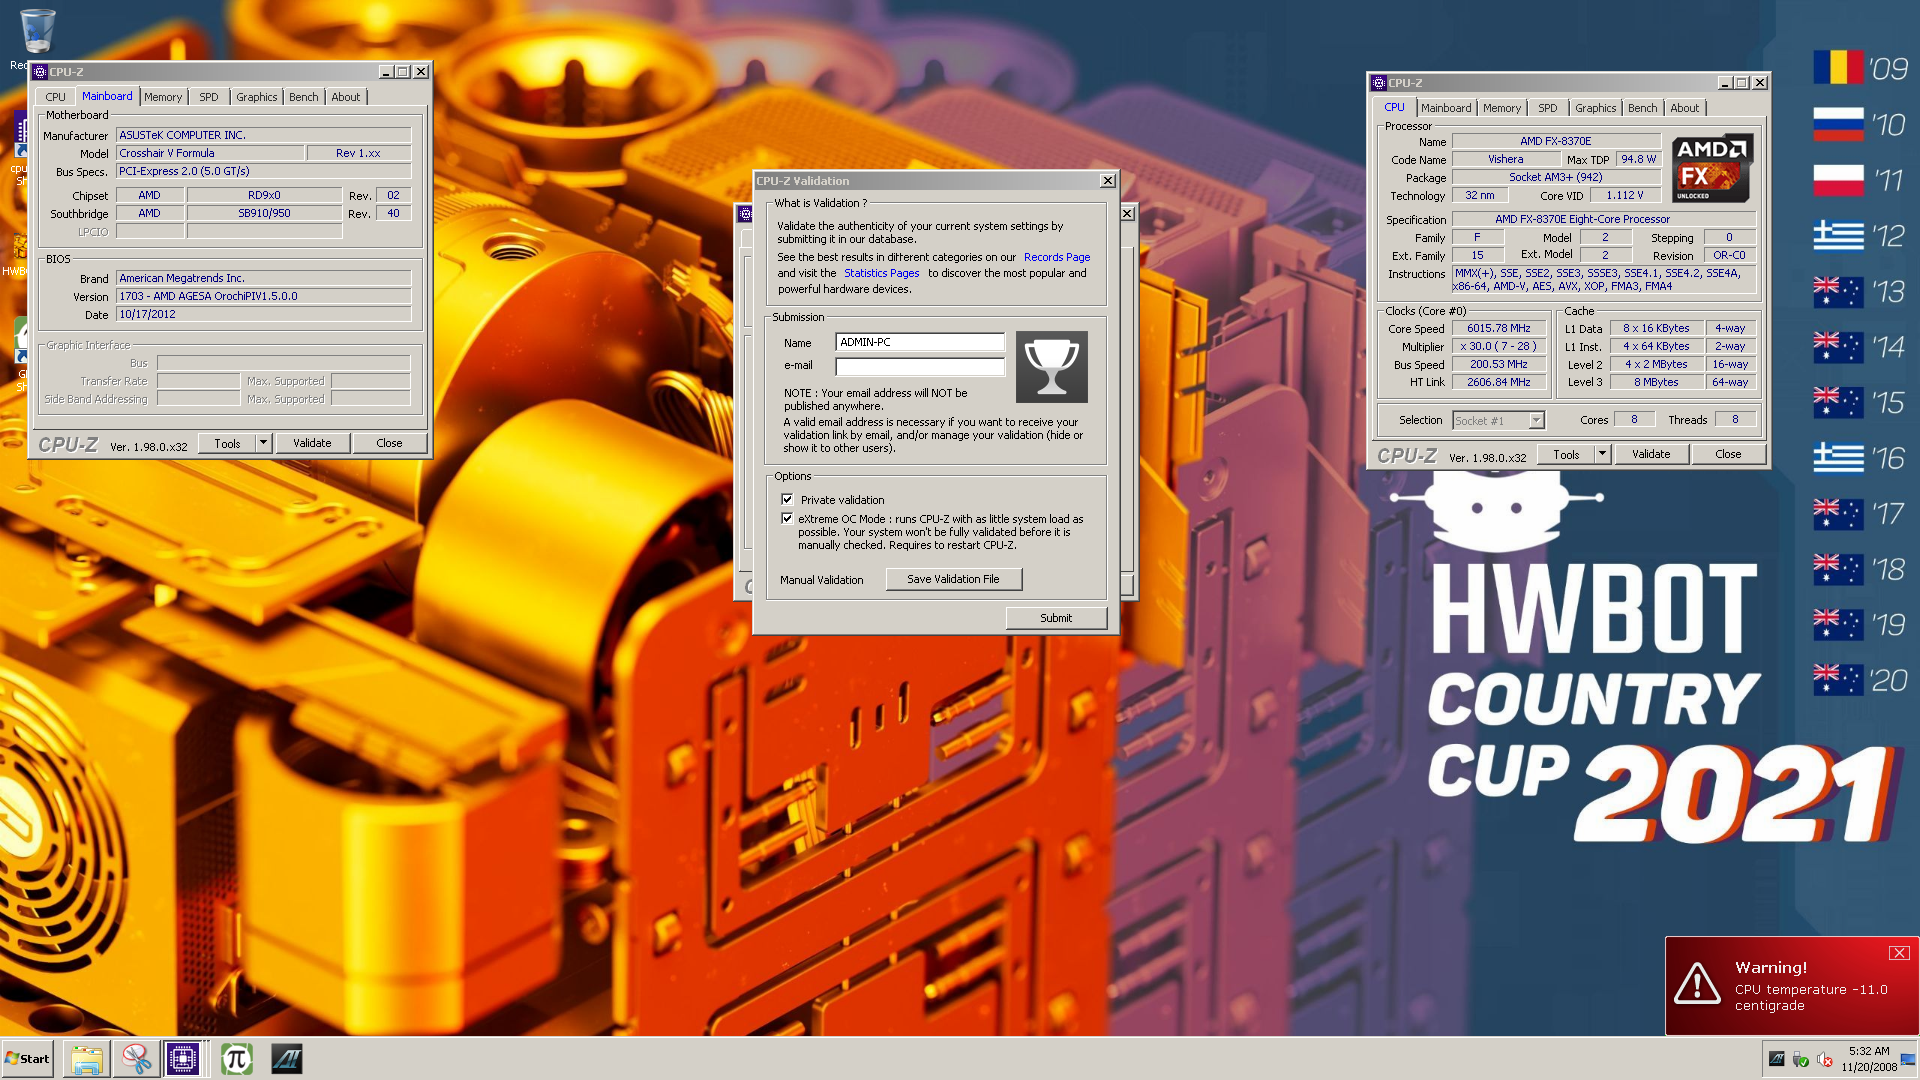1920x1080 pixels.
Task: Open the green pi benchmark taskbar icon
Action: click(x=237, y=1059)
